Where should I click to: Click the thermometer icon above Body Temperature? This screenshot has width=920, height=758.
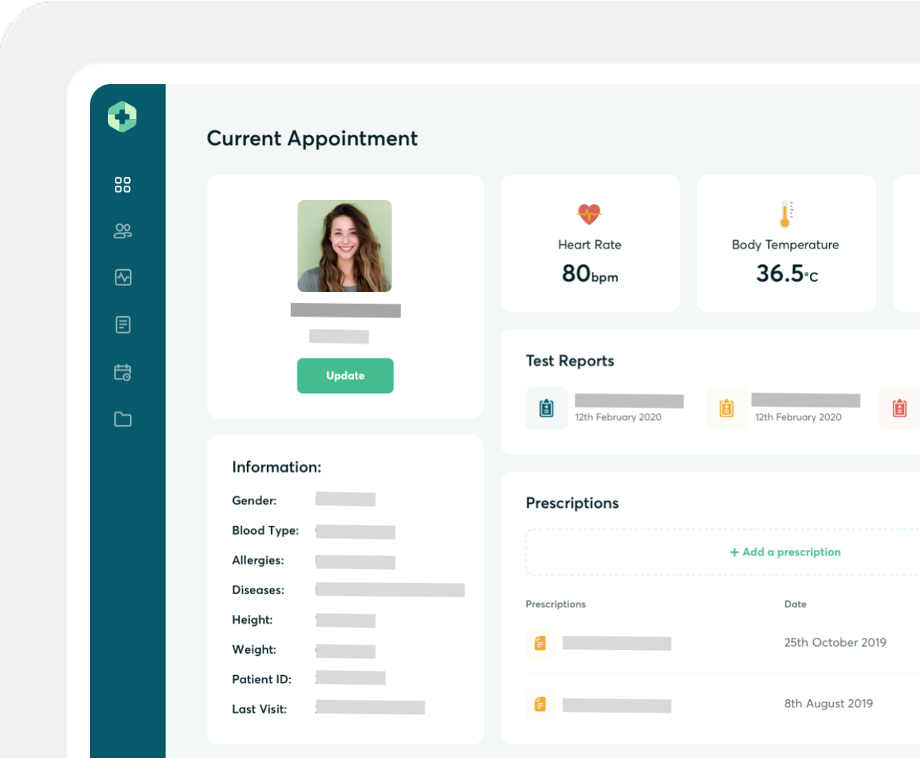pos(785,211)
